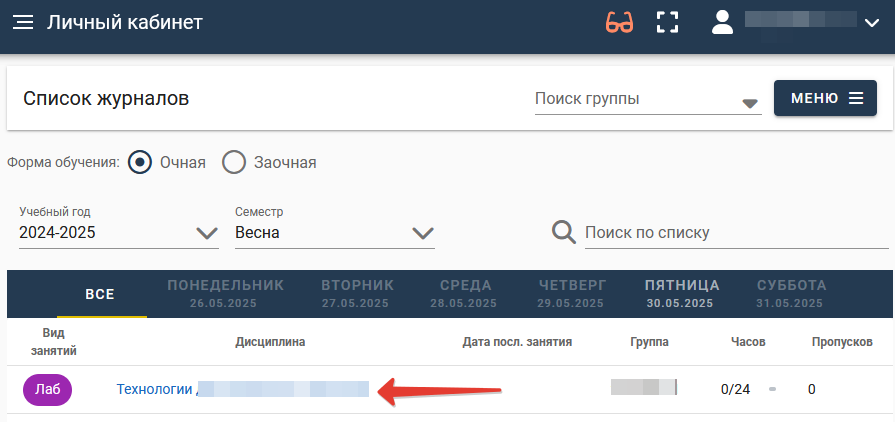Open the Технологии discipline link

coord(243,389)
